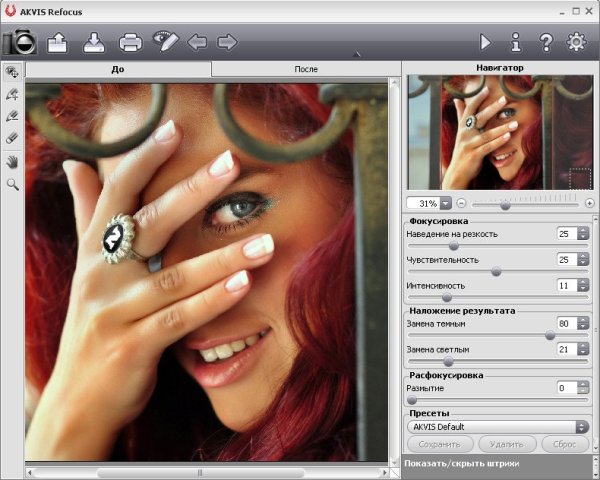The height and width of the screenshot is (480, 600).
Task: Click the save image icon
Action: 93,42
